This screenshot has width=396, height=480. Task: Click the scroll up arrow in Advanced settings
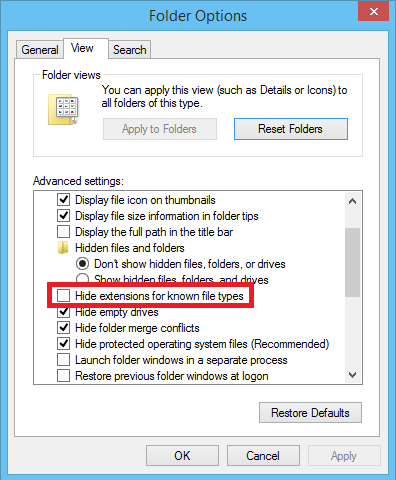point(352,201)
